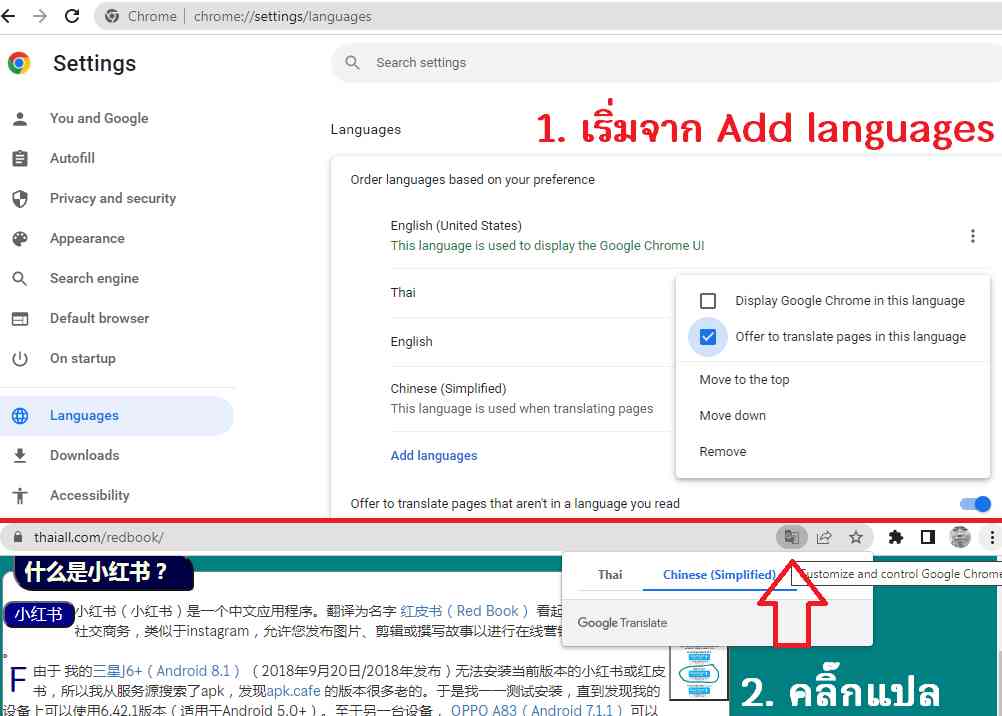Bookmark the page with the star icon
1002x716 pixels.
856,537
